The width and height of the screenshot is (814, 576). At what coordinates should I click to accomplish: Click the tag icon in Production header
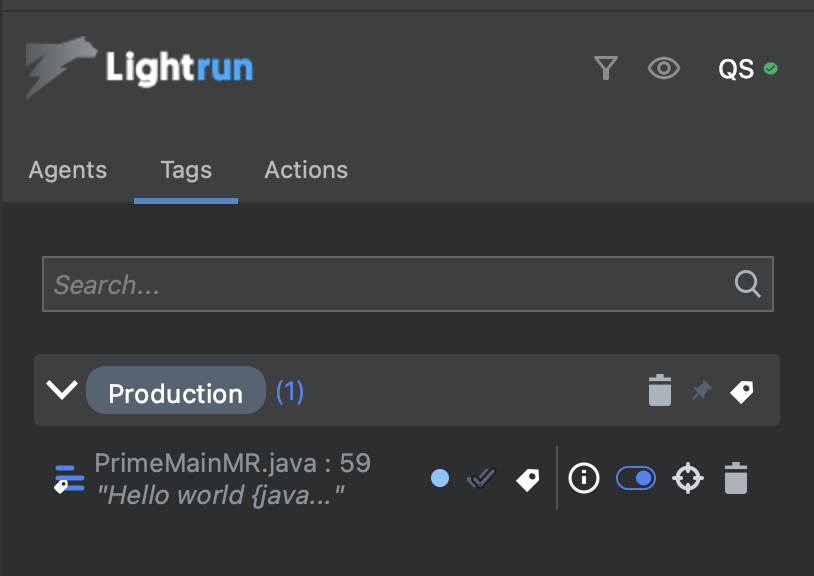741,392
